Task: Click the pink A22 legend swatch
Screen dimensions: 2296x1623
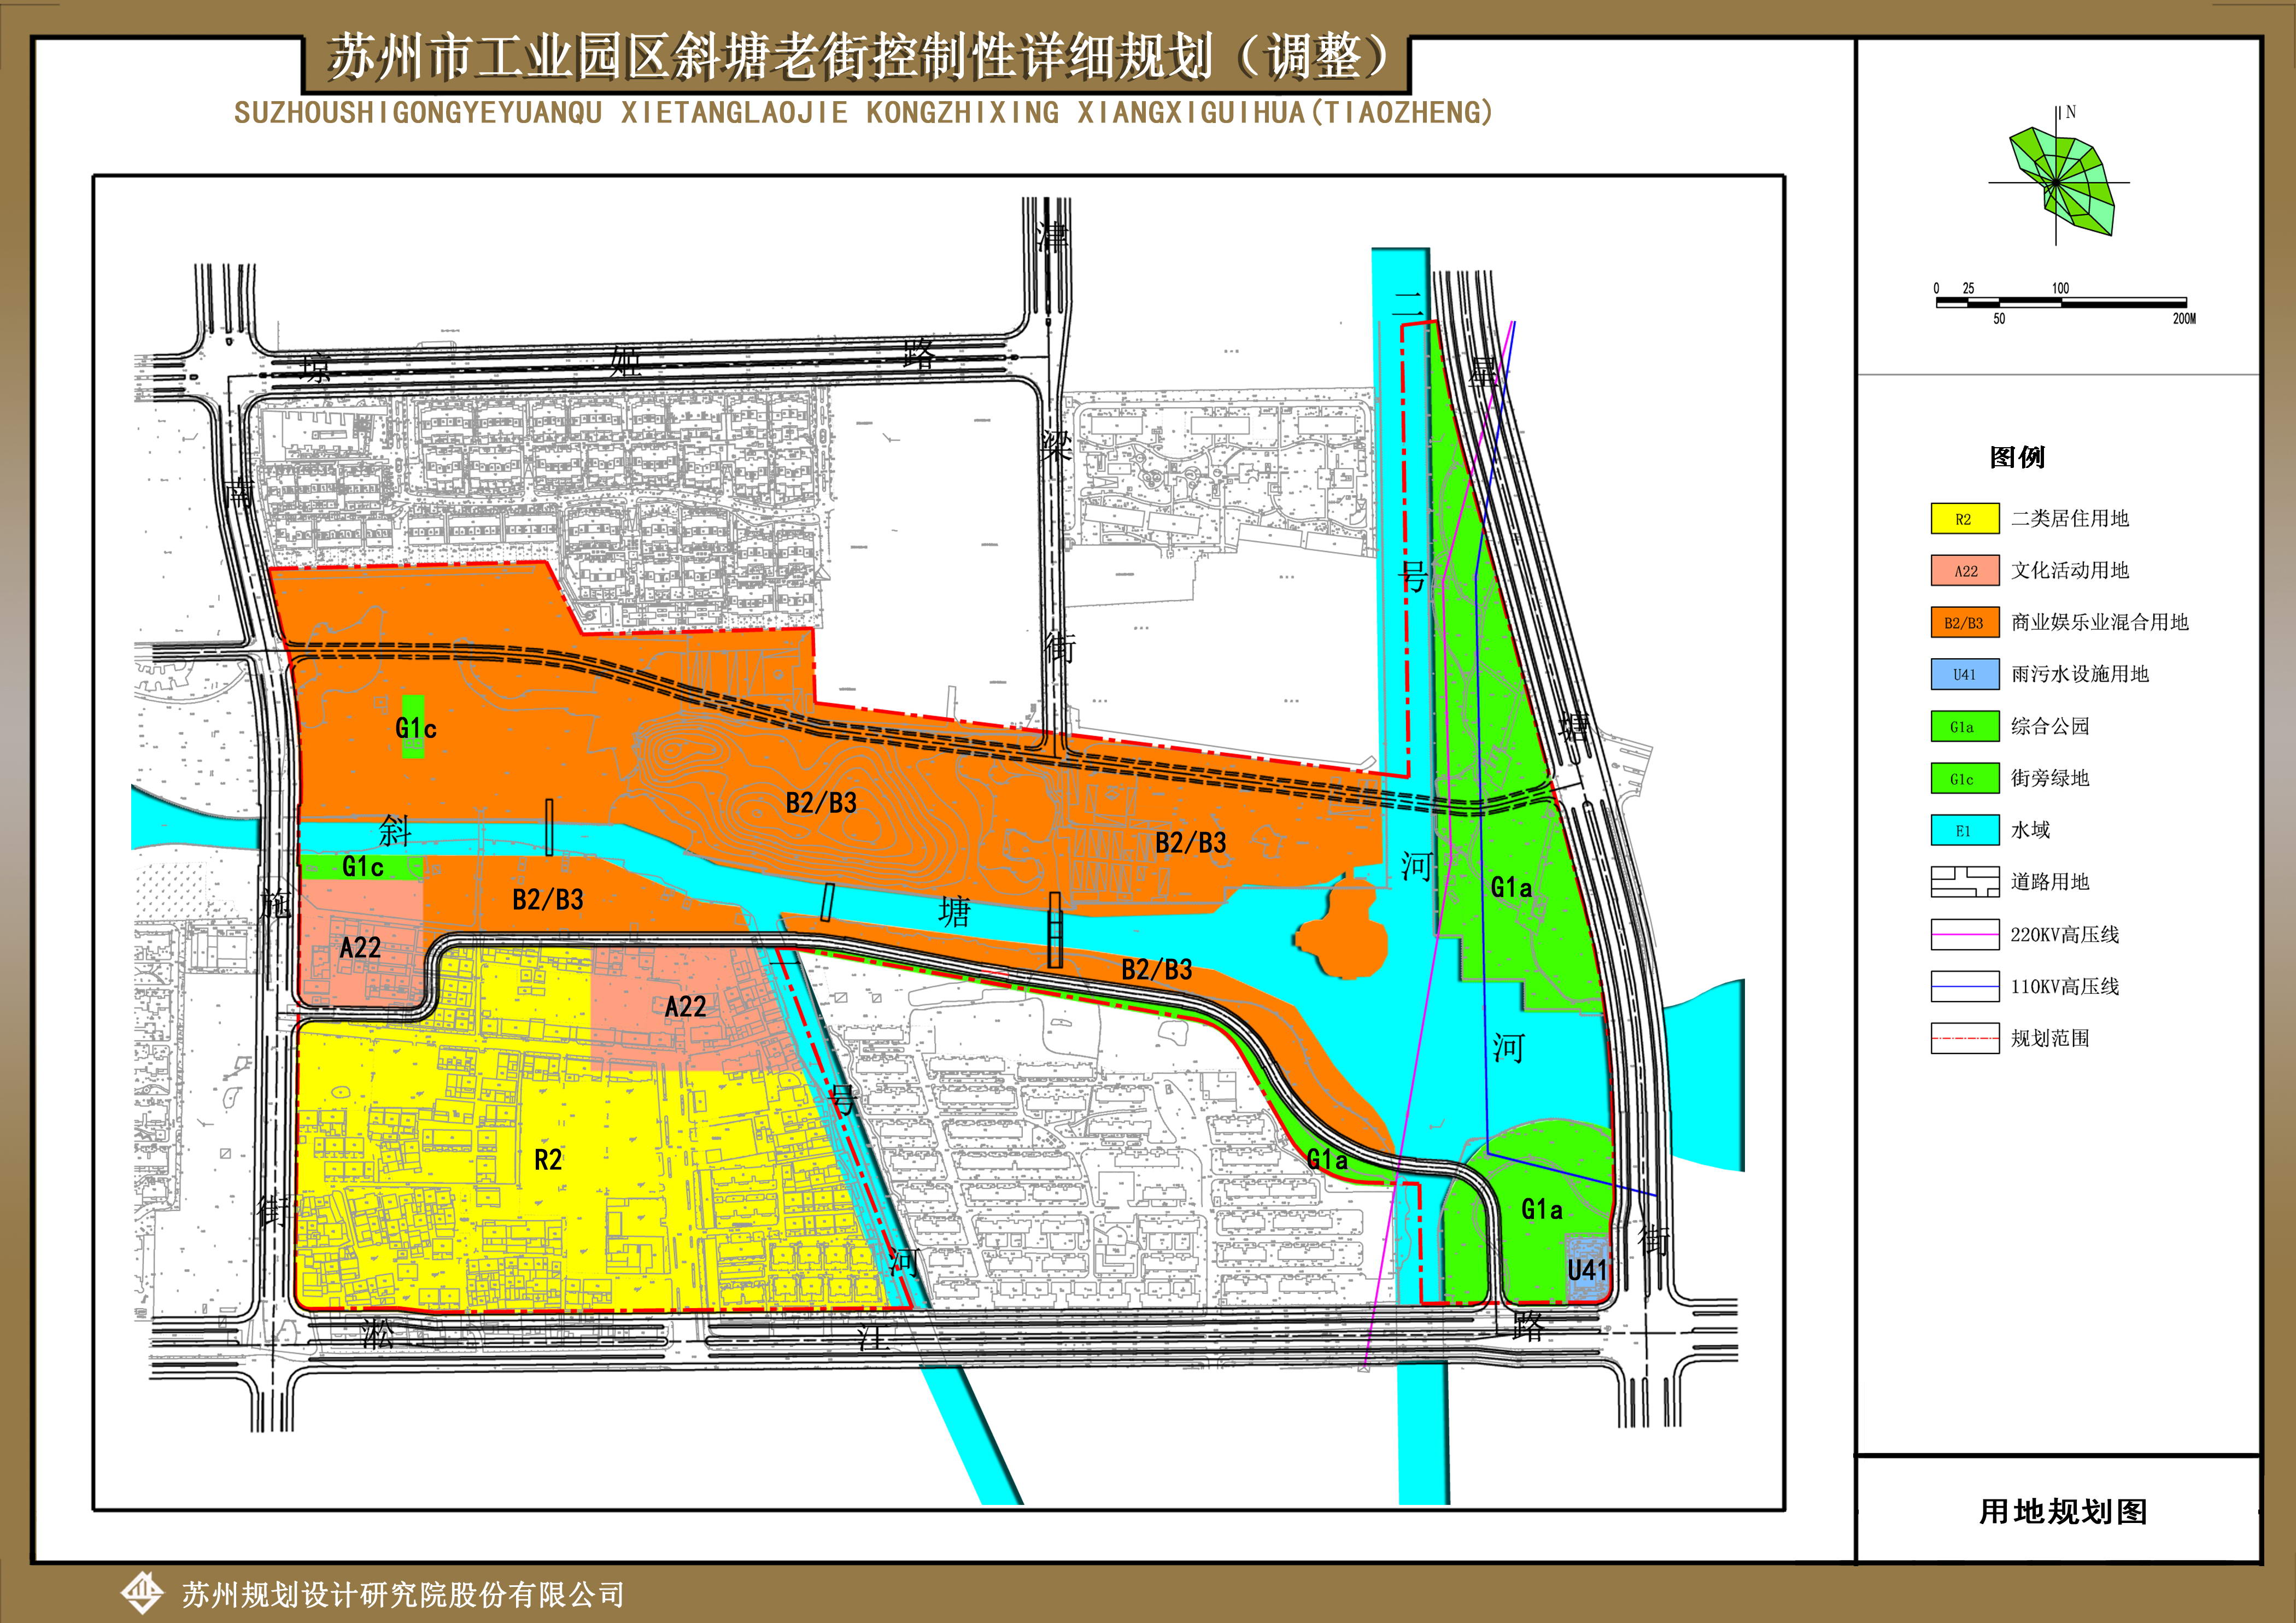Action: (1964, 571)
